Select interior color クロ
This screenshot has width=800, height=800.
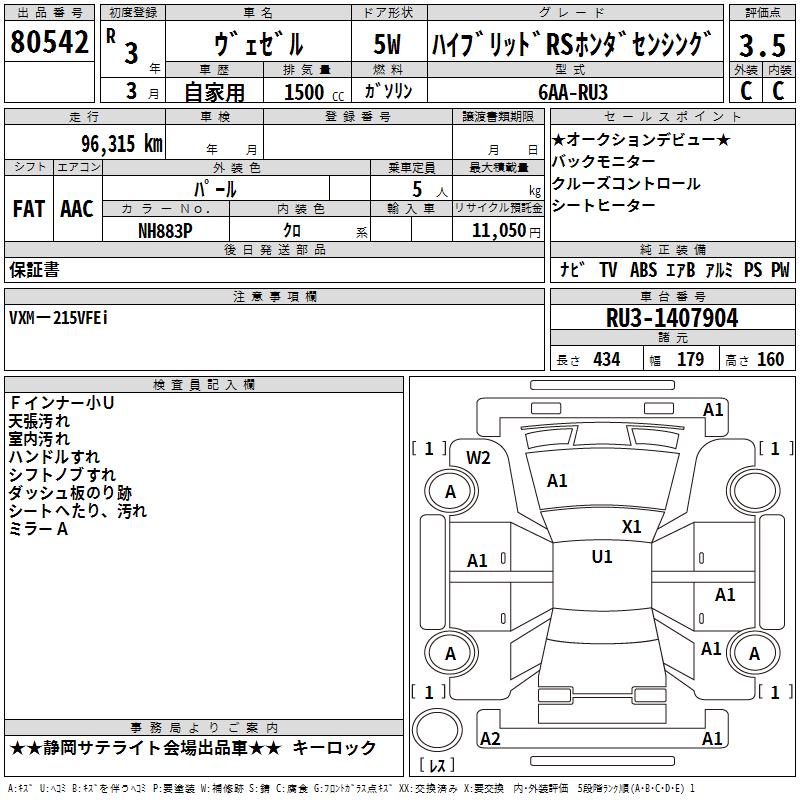coord(292,231)
